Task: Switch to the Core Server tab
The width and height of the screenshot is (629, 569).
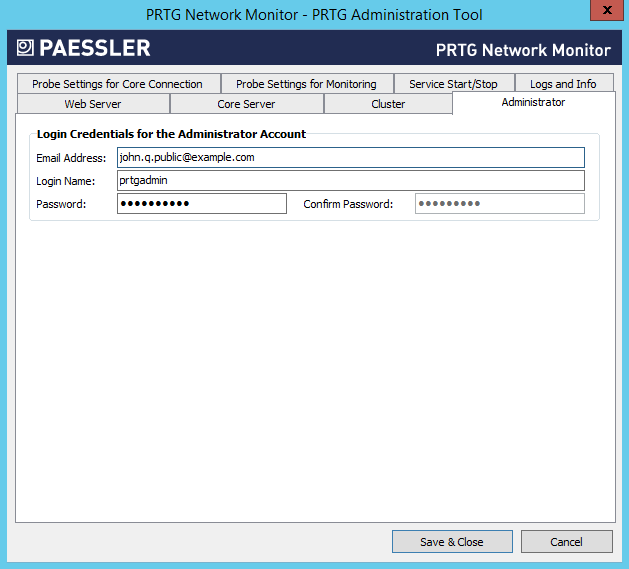Action: pyautogui.click(x=246, y=104)
